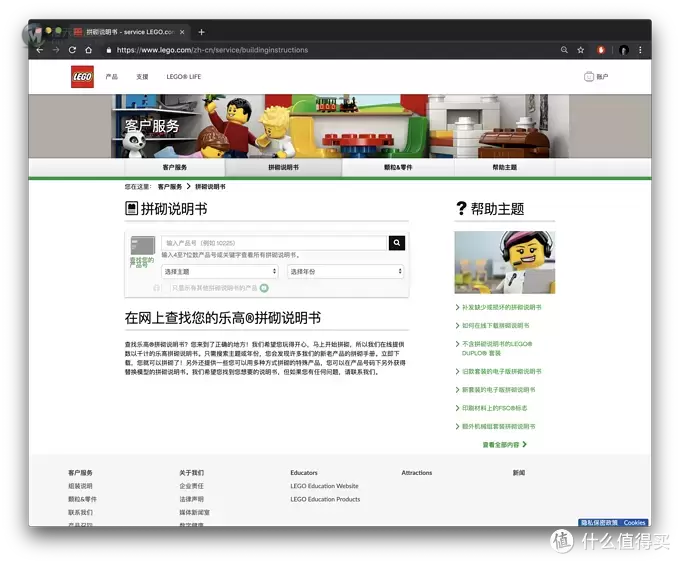This screenshot has height=564, width=680.
Task: Open 额外机械组套装拼砌说明书 link
Action: (499, 427)
